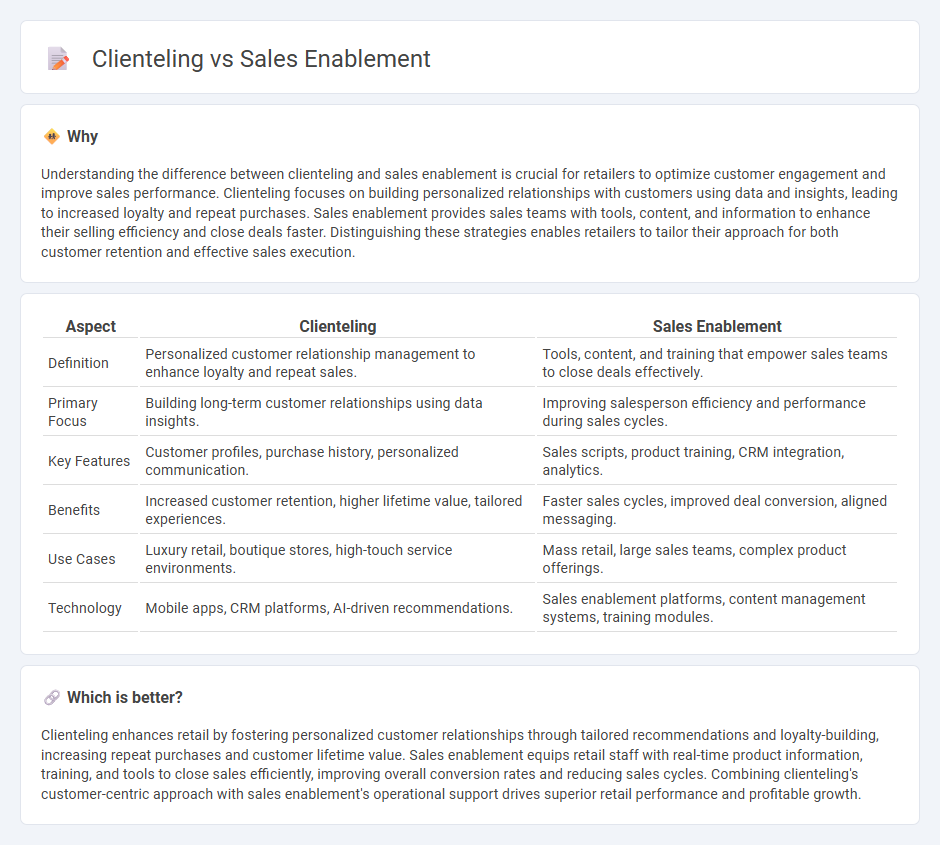Click the Primary Focus row label

tap(73, 412)
